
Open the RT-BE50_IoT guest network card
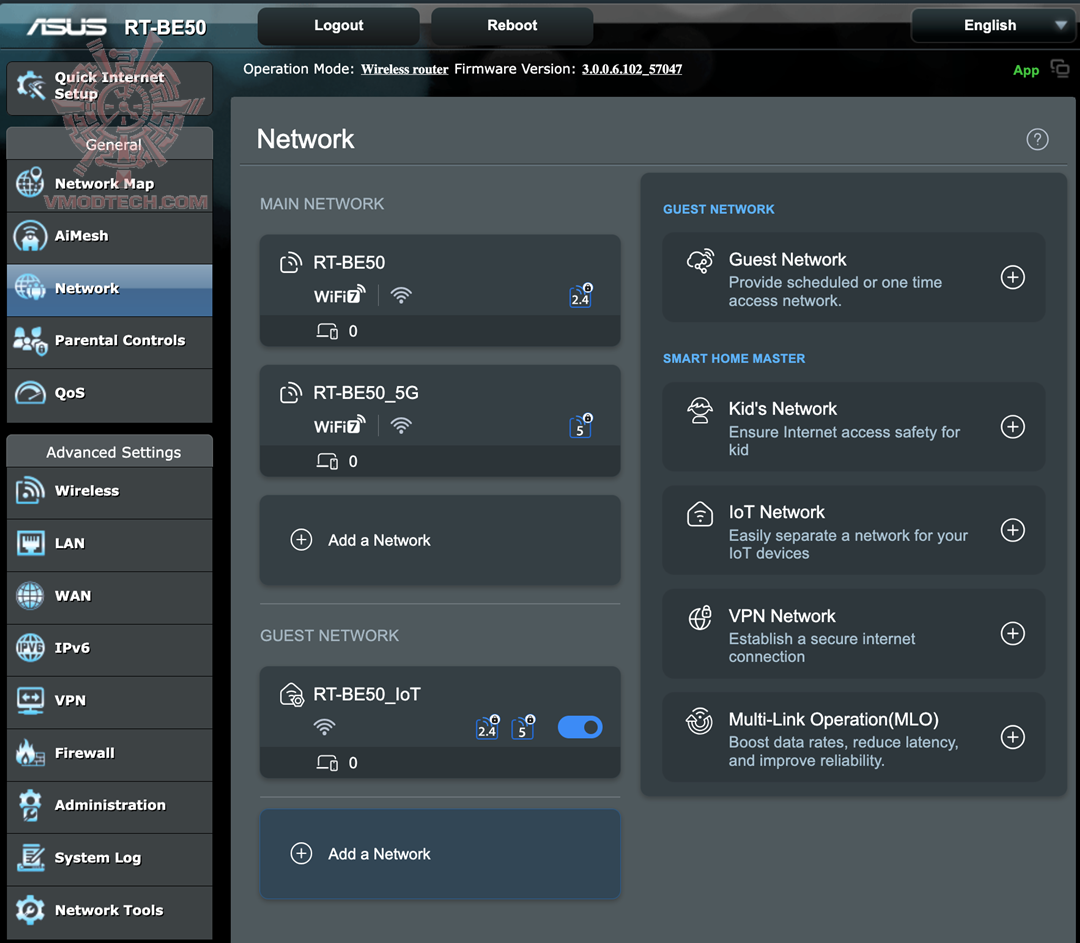coord(439,722)
